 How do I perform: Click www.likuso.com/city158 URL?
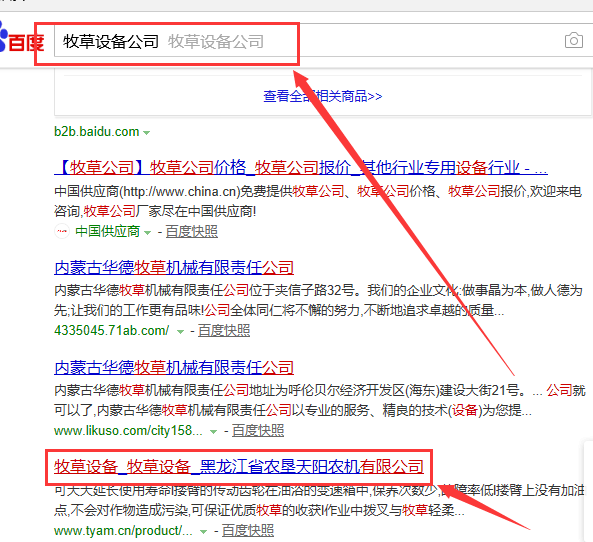click(x=128, y=430)
